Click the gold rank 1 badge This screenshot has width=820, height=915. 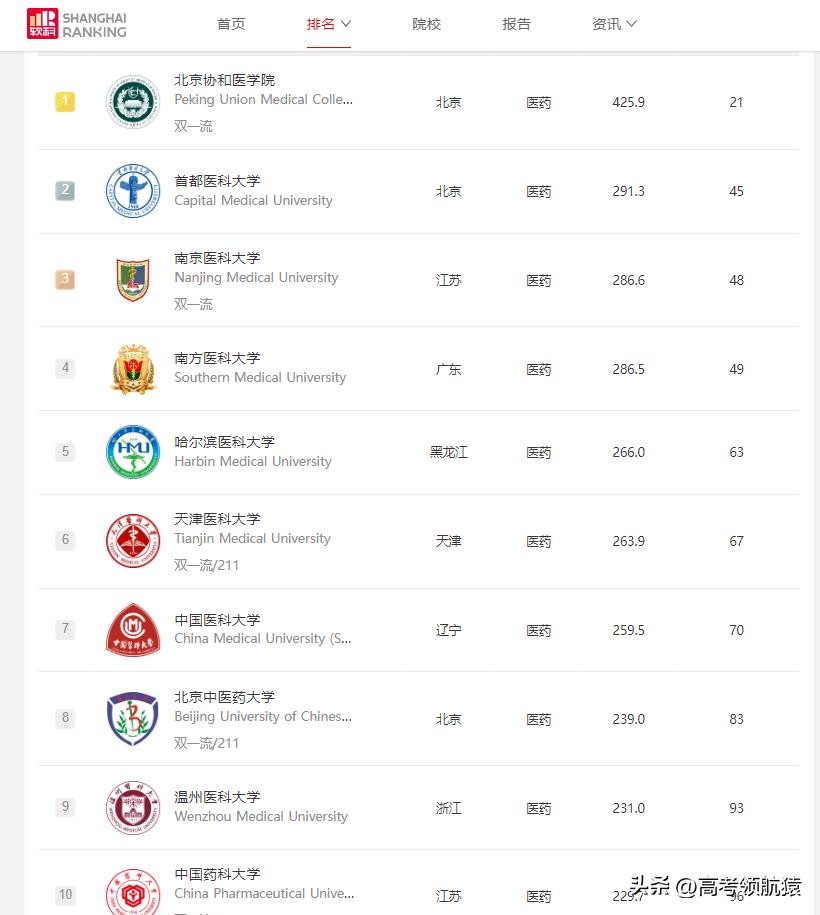pyautogui.click(x=65, y=101)
